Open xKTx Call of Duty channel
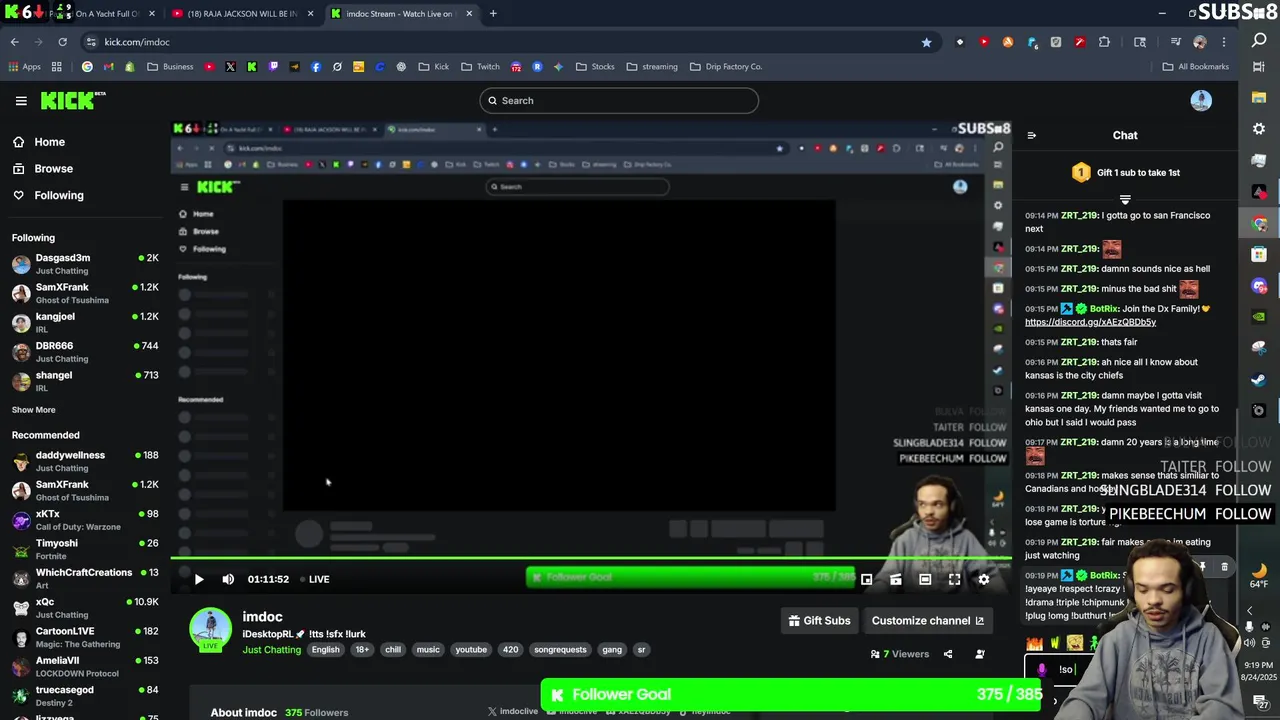The width and height of the screenshot is (1280, 720). click(x=85, y=520)
